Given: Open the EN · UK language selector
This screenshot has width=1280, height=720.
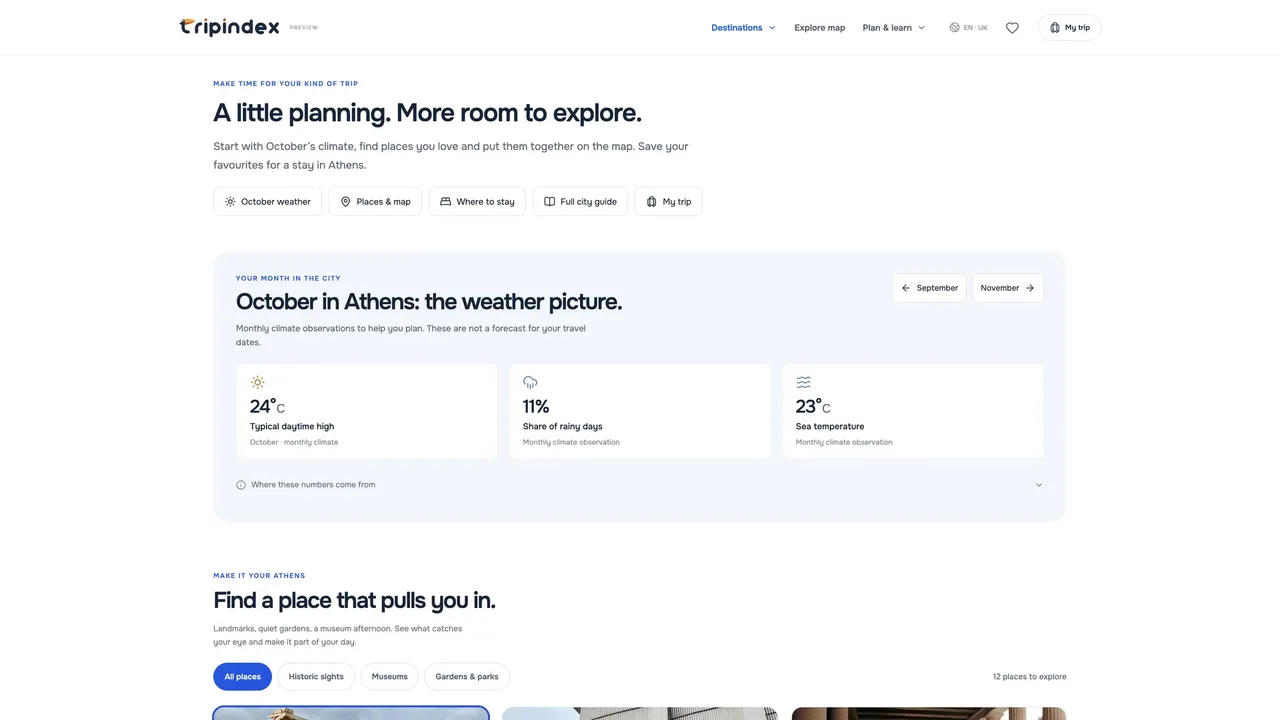Looking at the screenshot, I should click(x=968, y=28).
